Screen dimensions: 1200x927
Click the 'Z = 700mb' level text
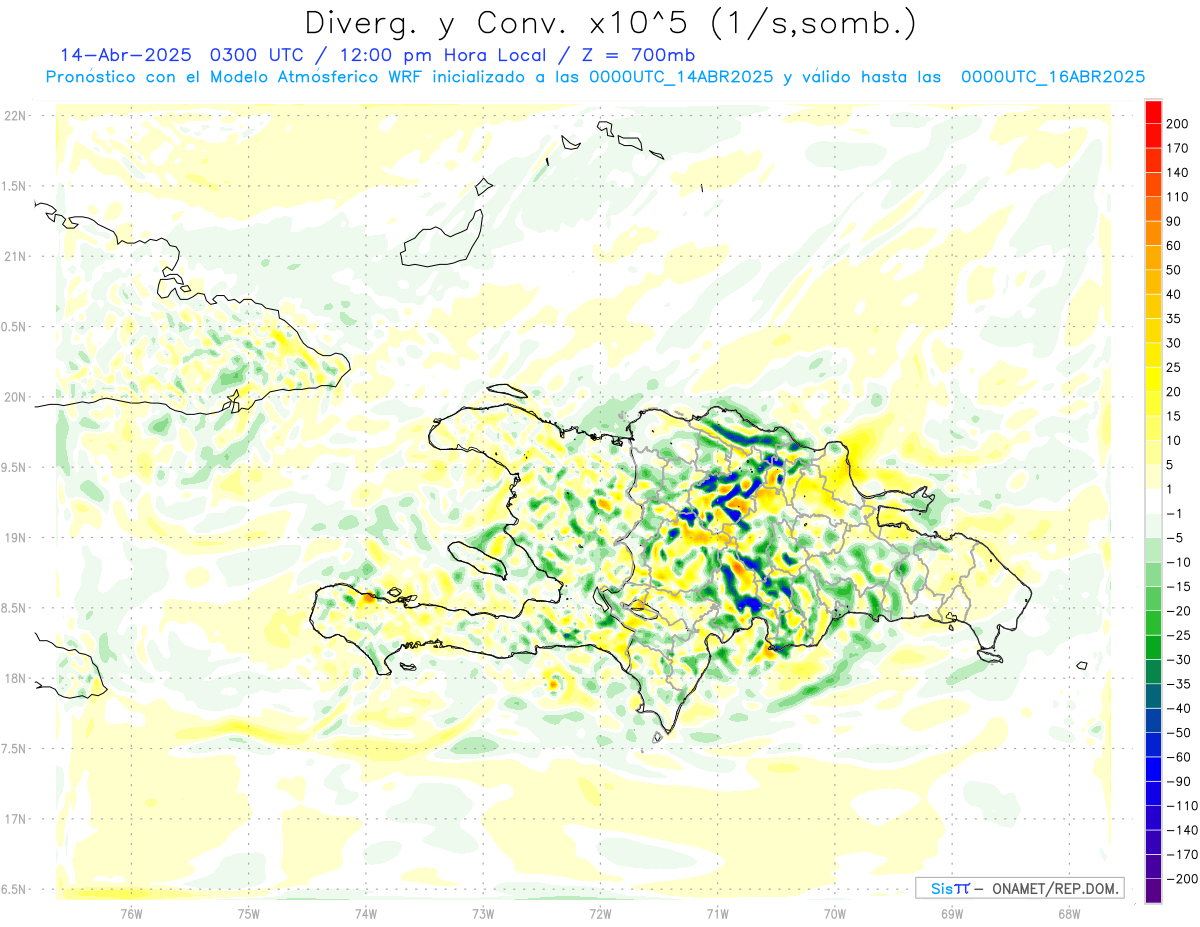coord(634,55)
